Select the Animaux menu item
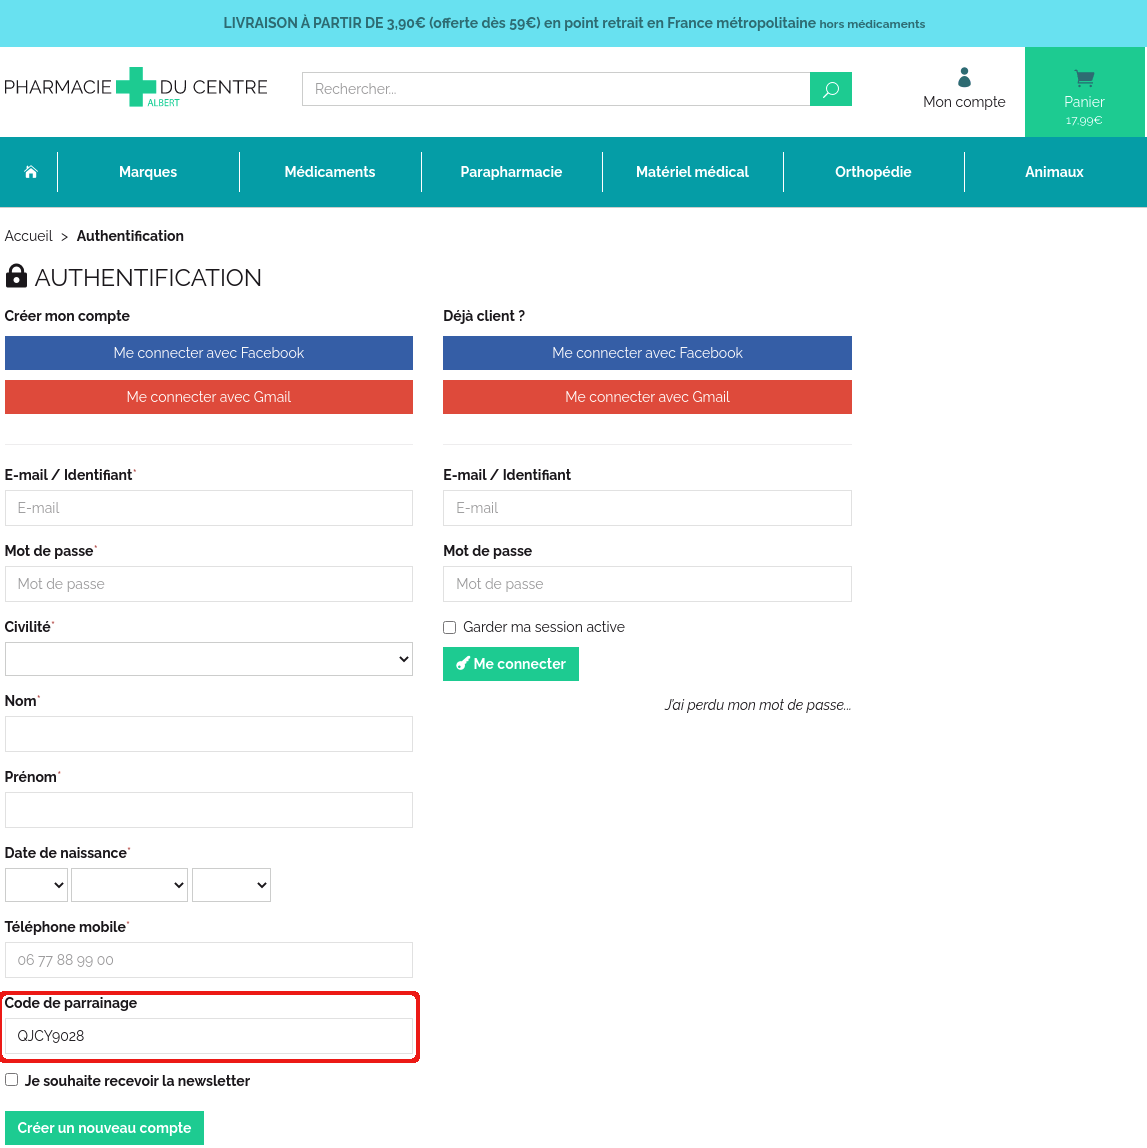This screenshot has width=1147, height=1148. tap(1054, 172)
